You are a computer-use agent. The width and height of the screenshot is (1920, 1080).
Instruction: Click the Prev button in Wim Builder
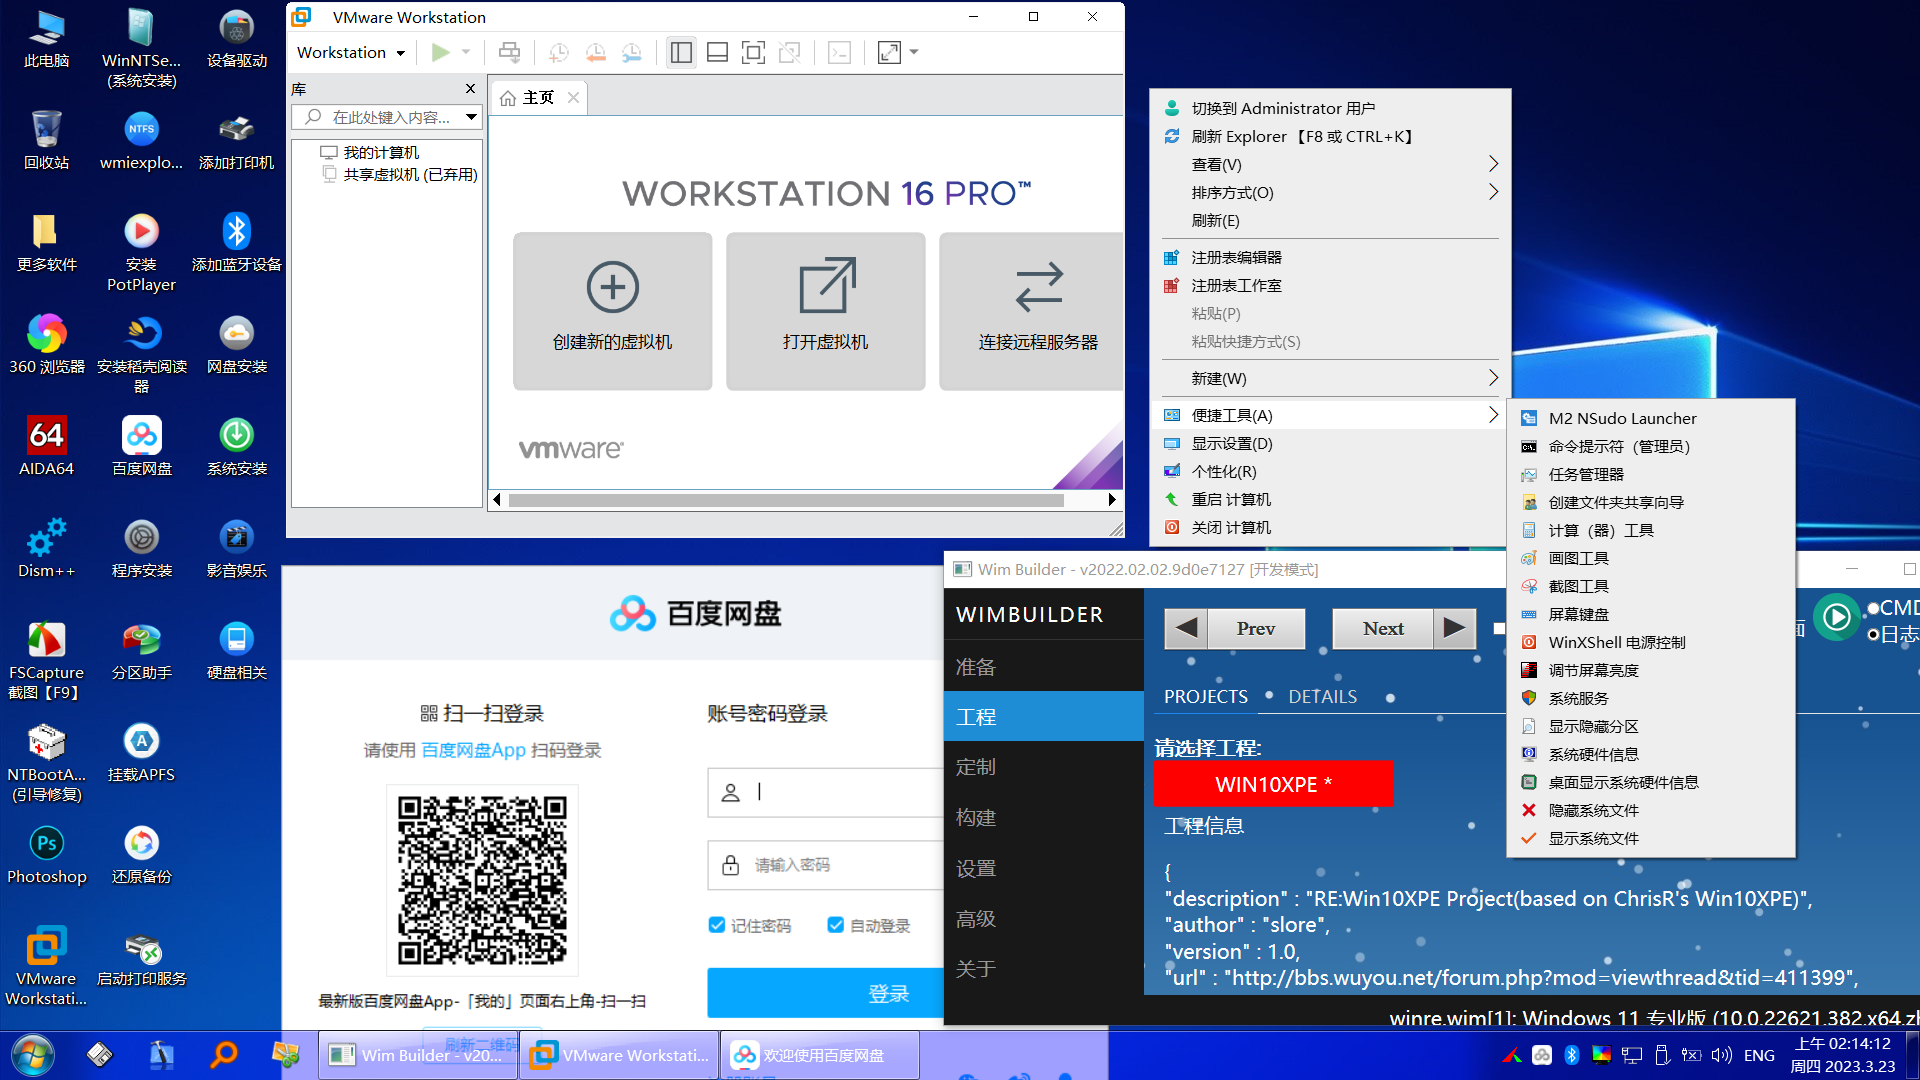(1235, 628)
